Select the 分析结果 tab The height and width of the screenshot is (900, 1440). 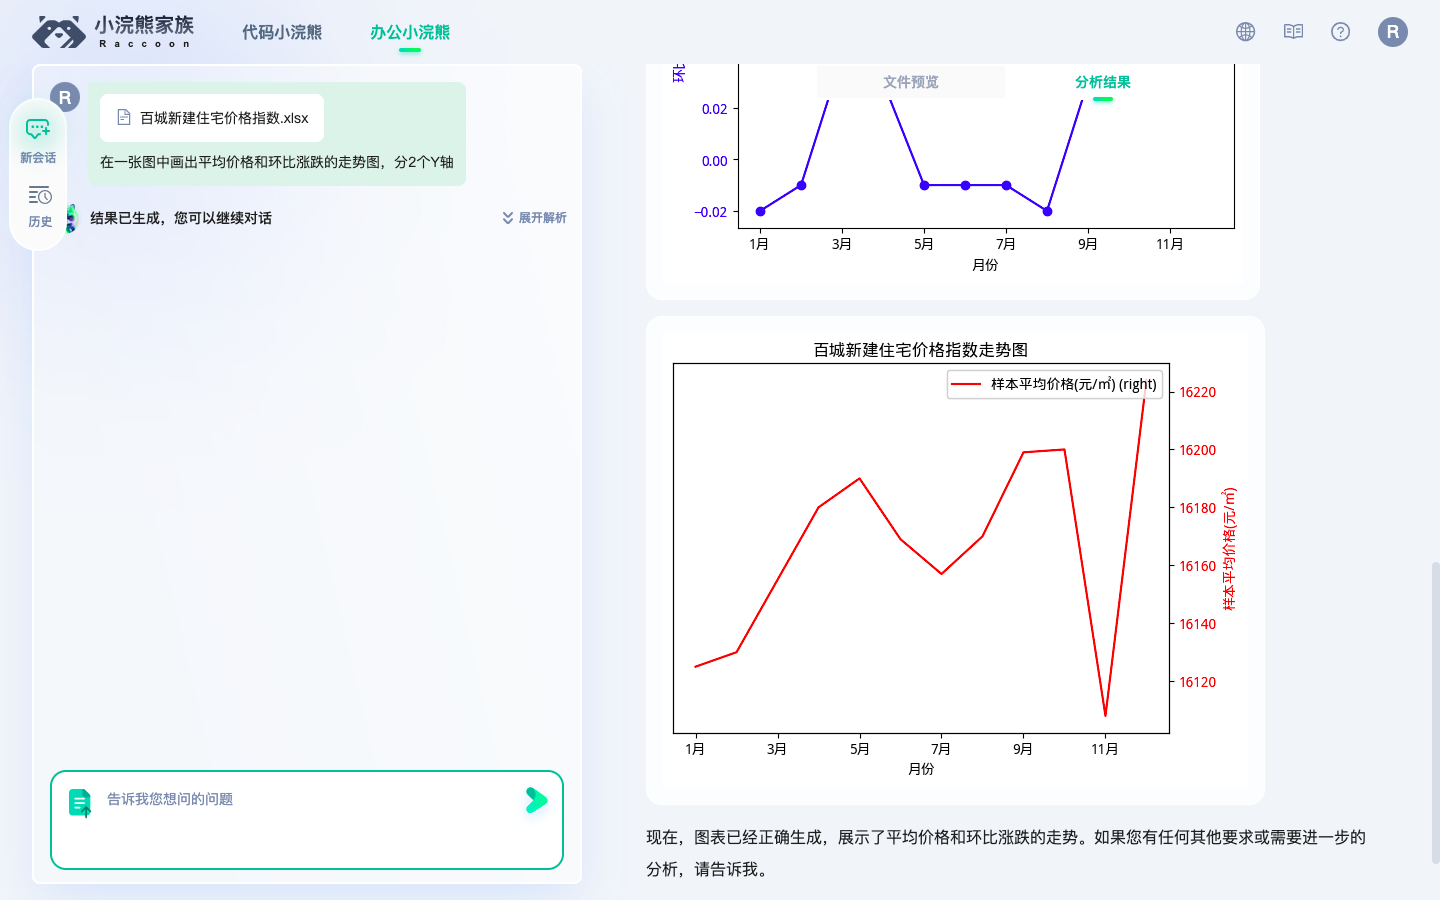[x=1103, y=81]
